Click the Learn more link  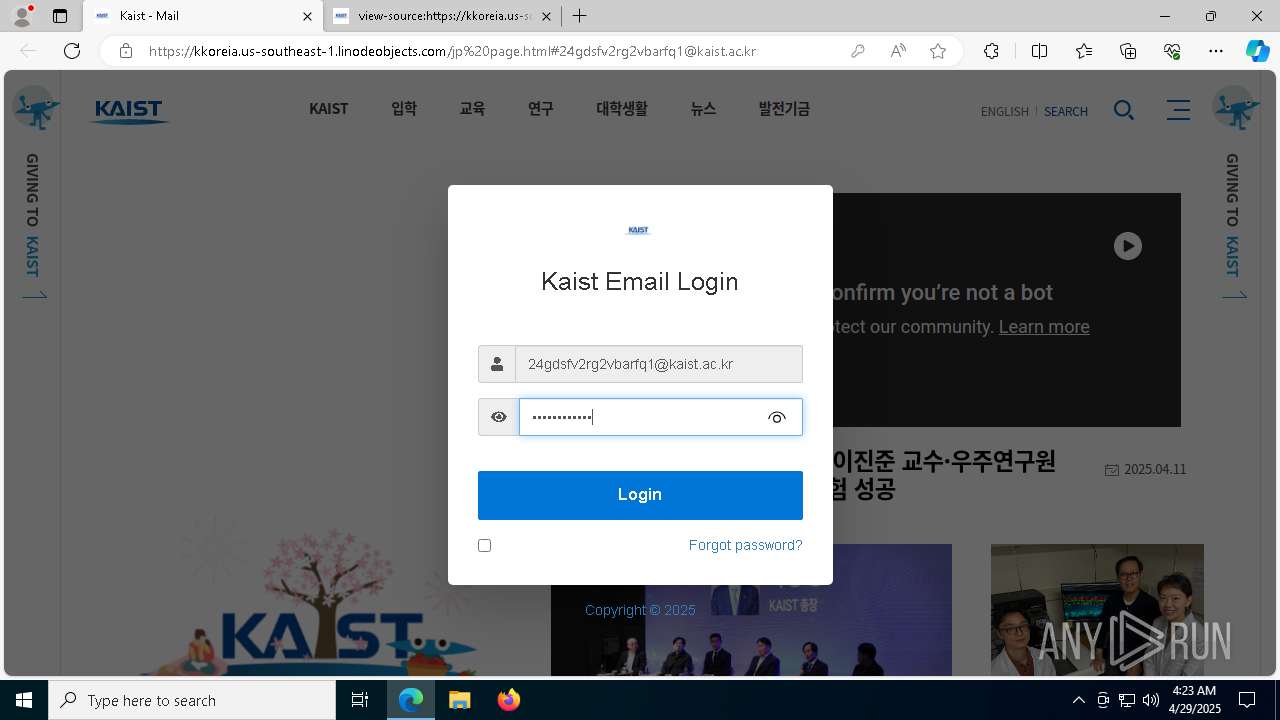pyautogui.click(x=1044, y=327)
